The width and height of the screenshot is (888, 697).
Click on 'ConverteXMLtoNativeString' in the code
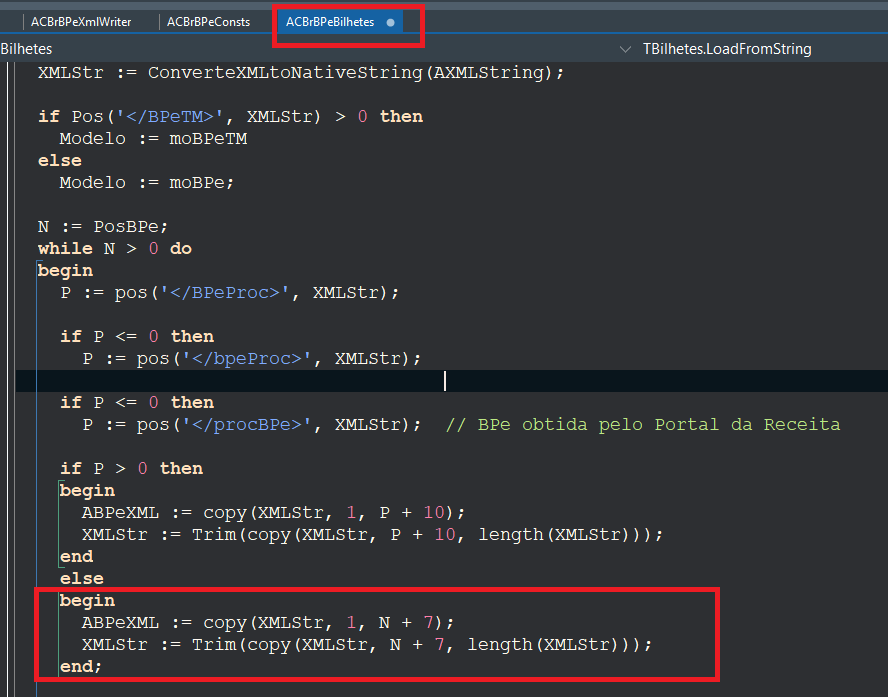[x=285, y=72]
